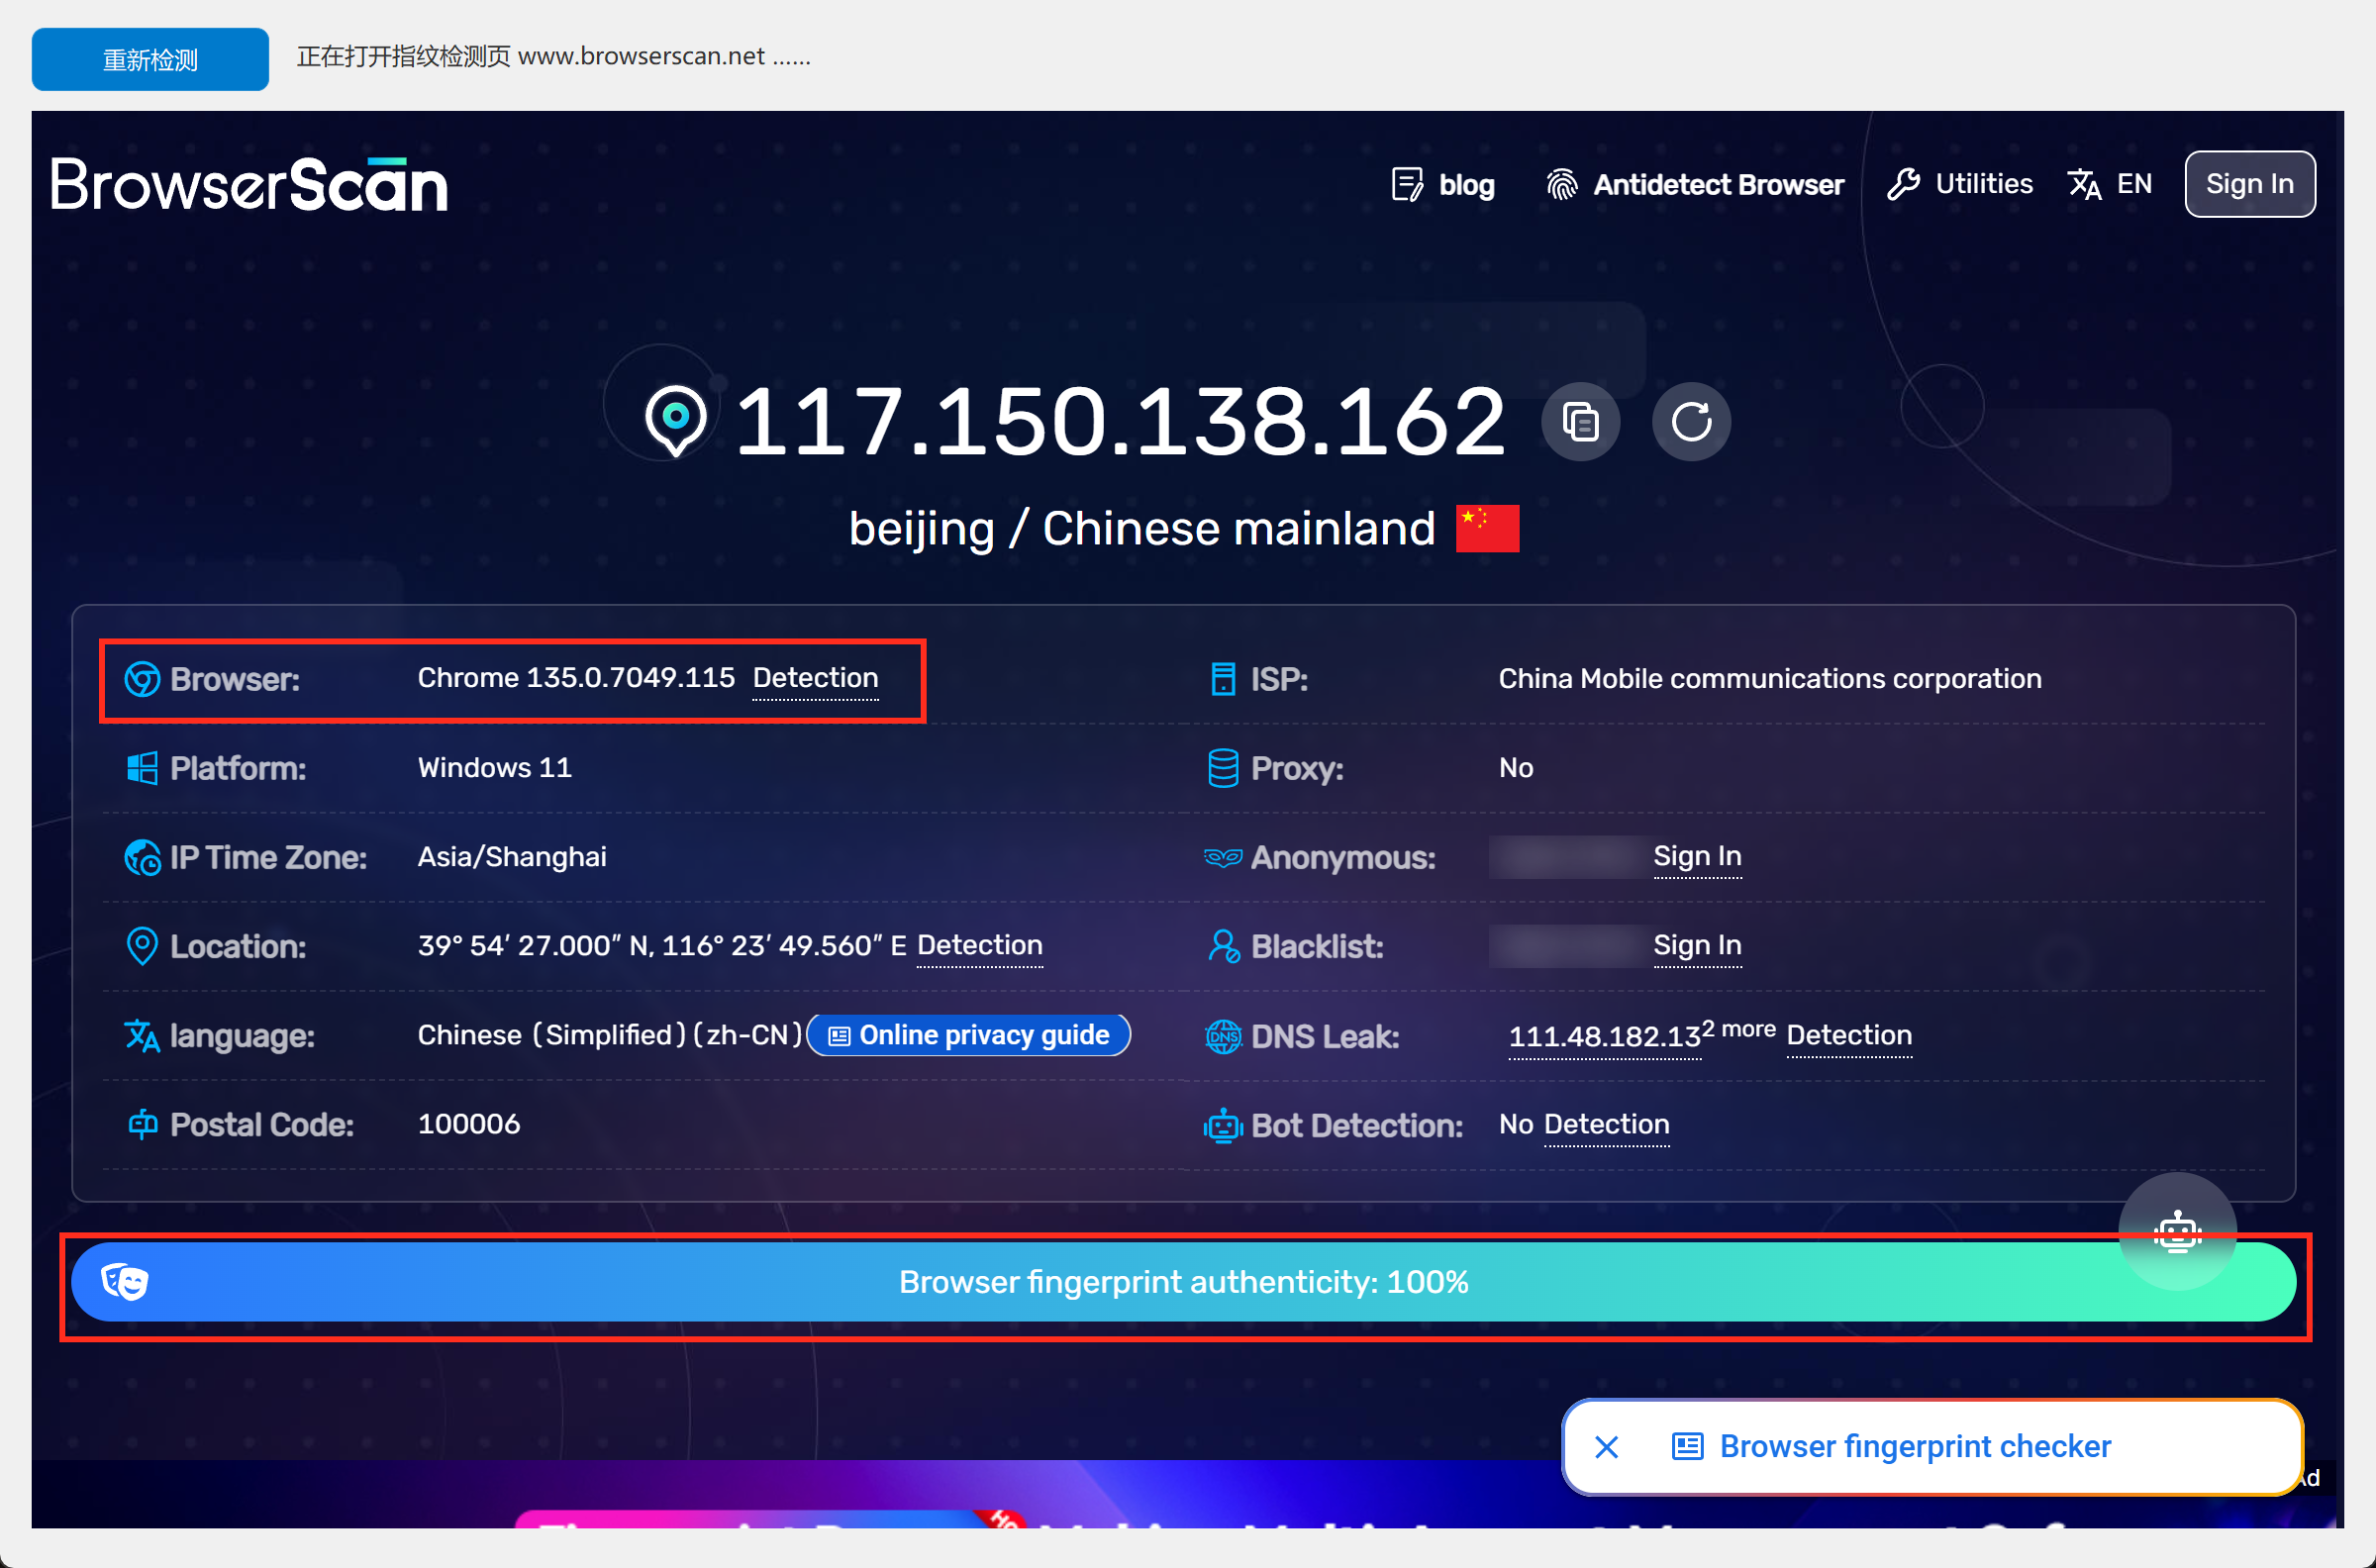
Task: Click the Blacklist row person icon
Action: [1223, 946]
